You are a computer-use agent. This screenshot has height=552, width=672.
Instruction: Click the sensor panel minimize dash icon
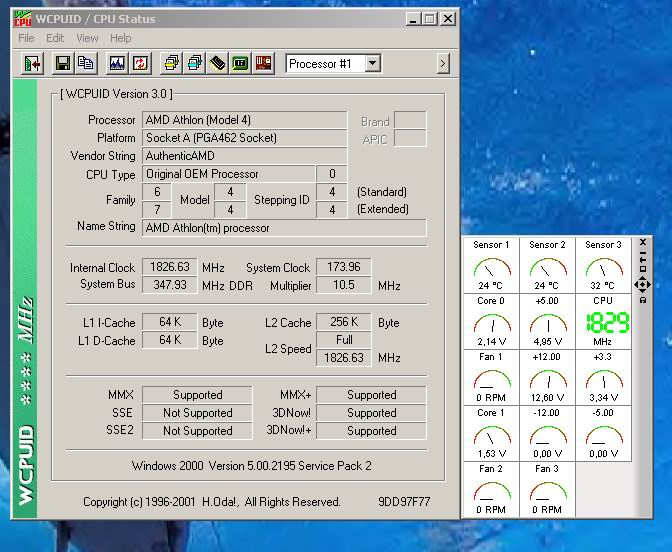coord(643,253)
